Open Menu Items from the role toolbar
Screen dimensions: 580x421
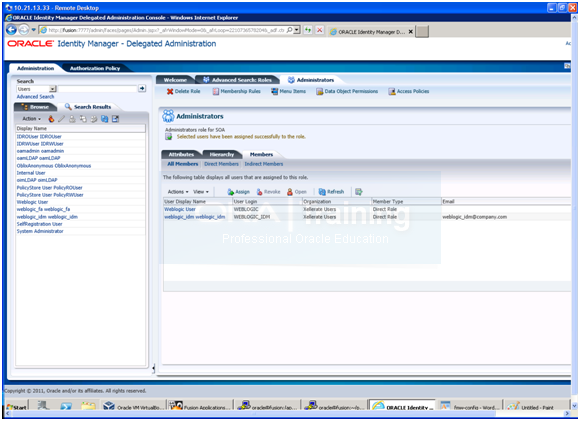click(288, 91)
